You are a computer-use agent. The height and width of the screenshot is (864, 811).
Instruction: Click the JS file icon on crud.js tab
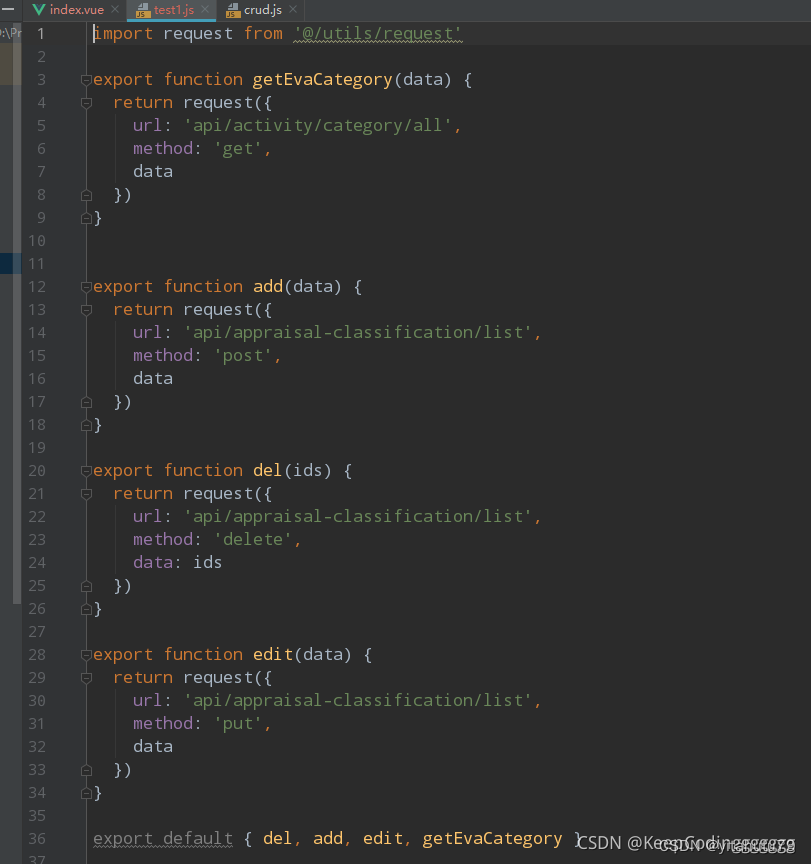tap(233, 10)
